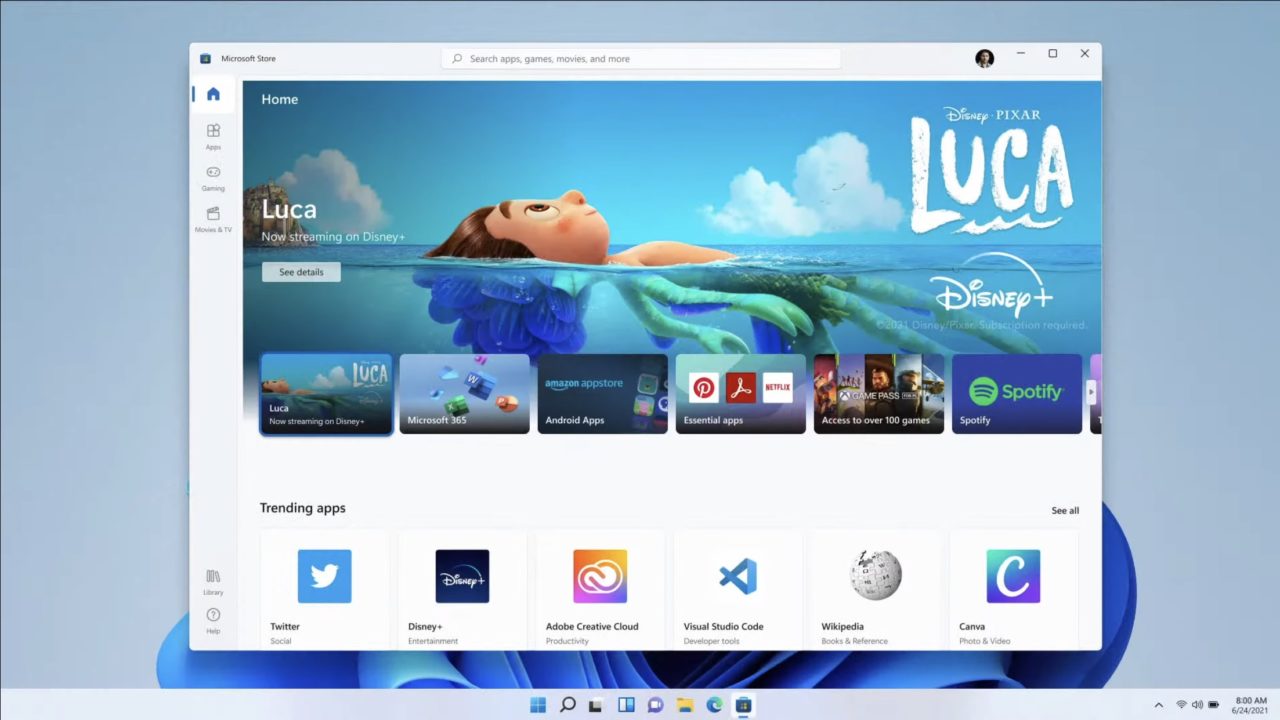Open the Apps section in the sidebar
The image size is (1280, 720).
213,136
